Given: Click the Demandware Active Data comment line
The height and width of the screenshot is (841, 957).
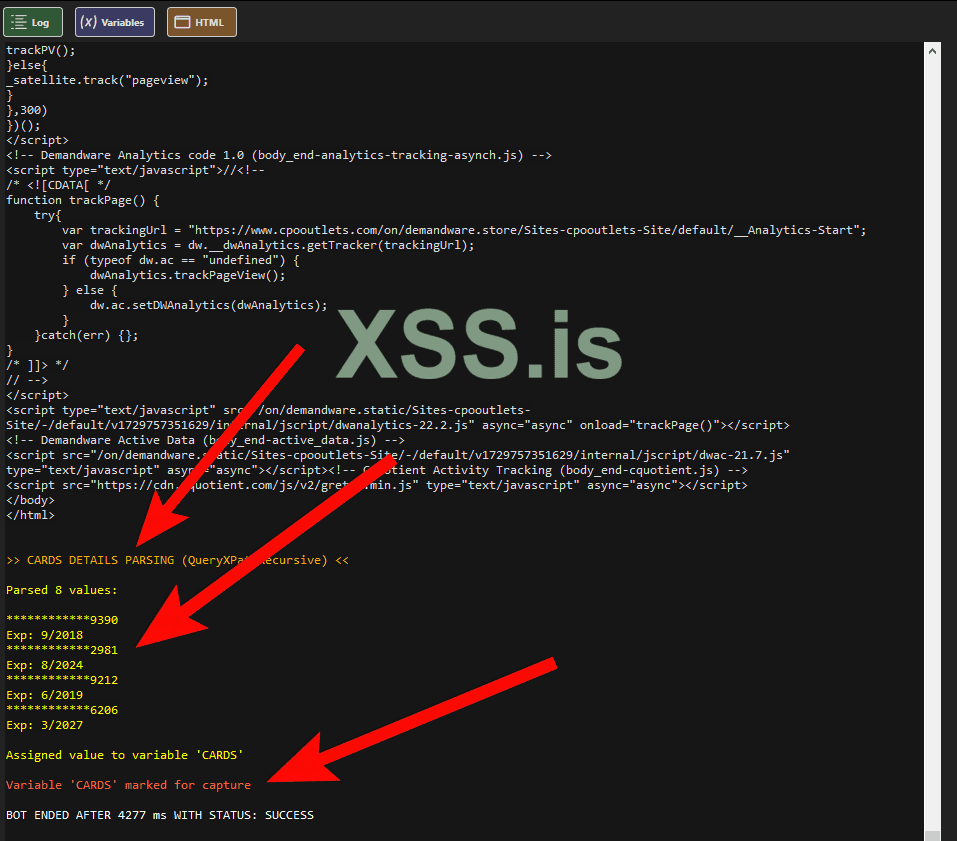Looking at the screenshot, I should coord(205,440).
